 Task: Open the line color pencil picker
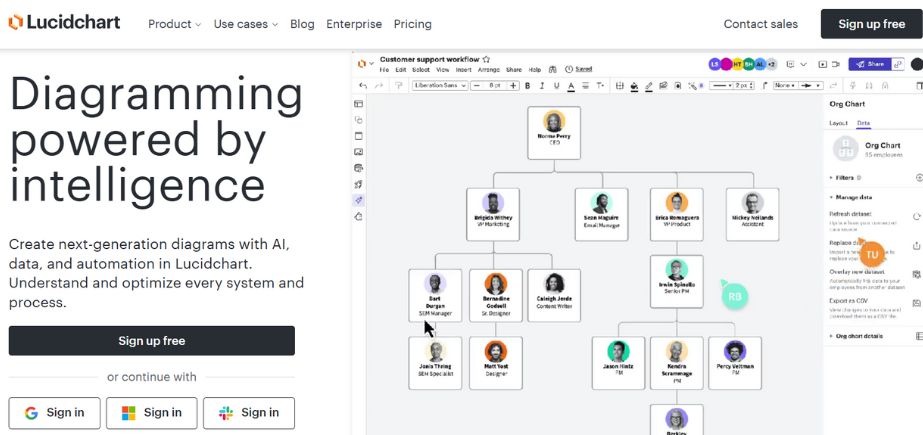point(649,86)
